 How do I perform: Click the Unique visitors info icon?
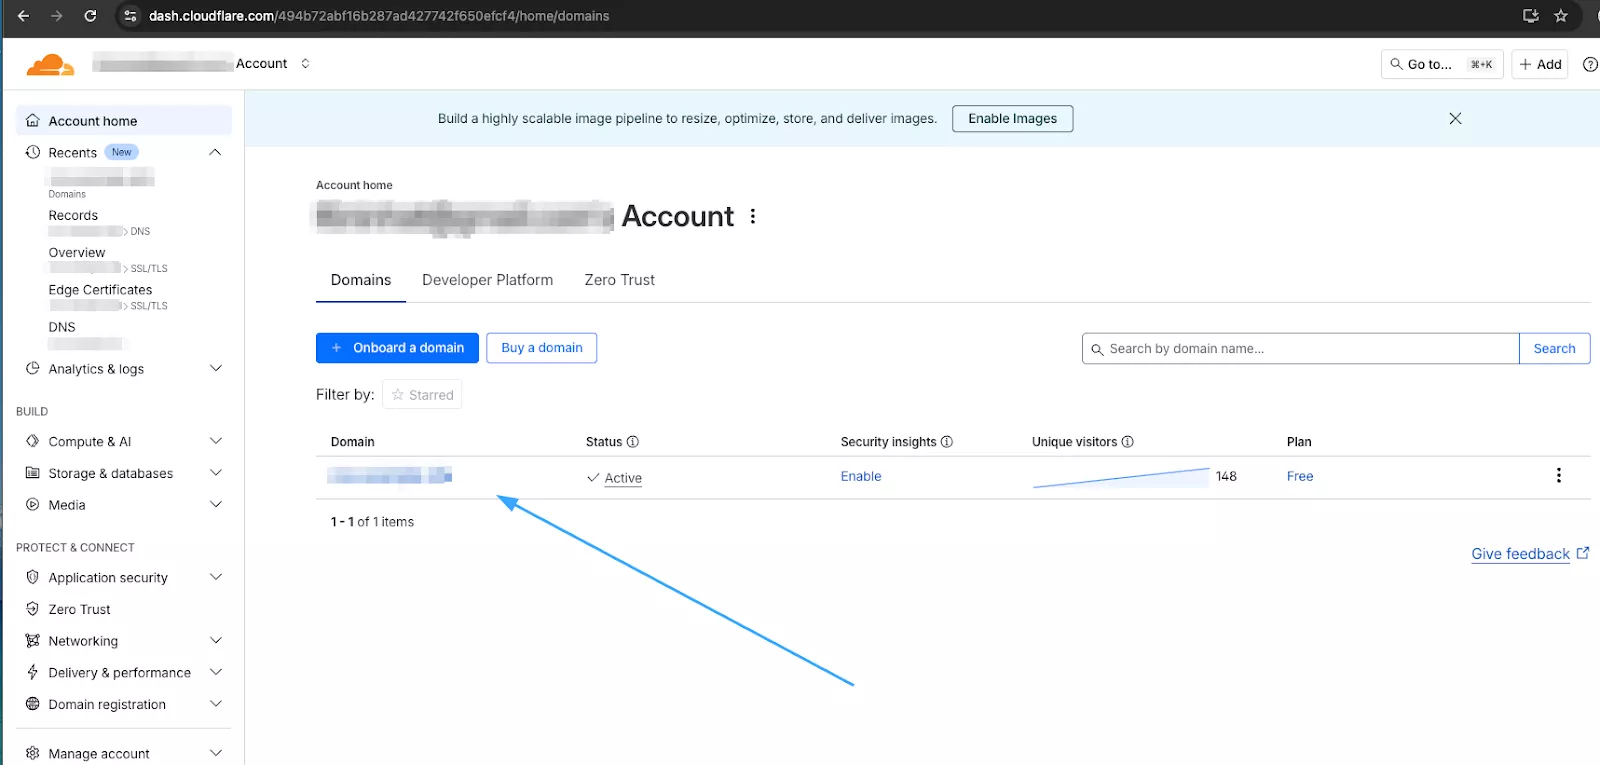1128,442
